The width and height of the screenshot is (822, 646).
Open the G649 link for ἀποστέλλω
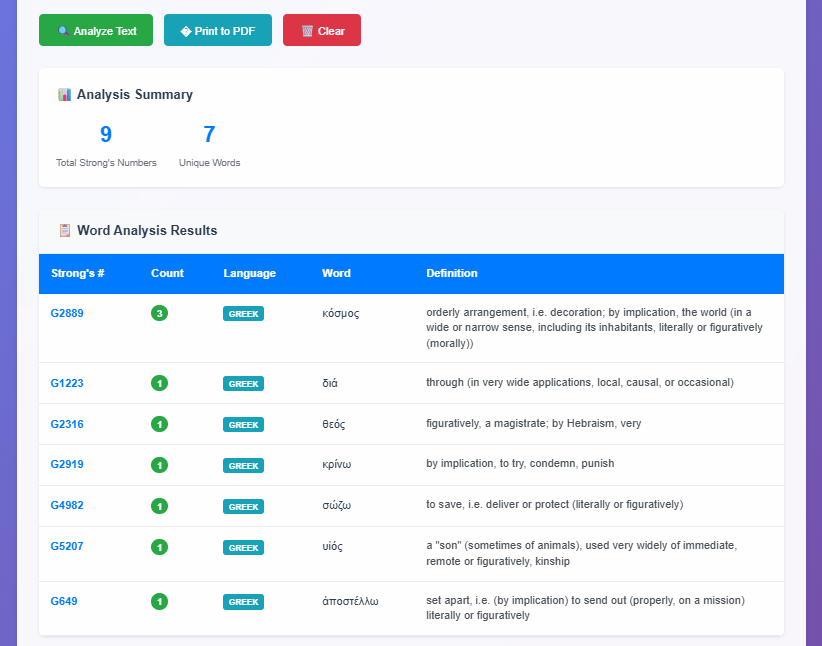63,601
